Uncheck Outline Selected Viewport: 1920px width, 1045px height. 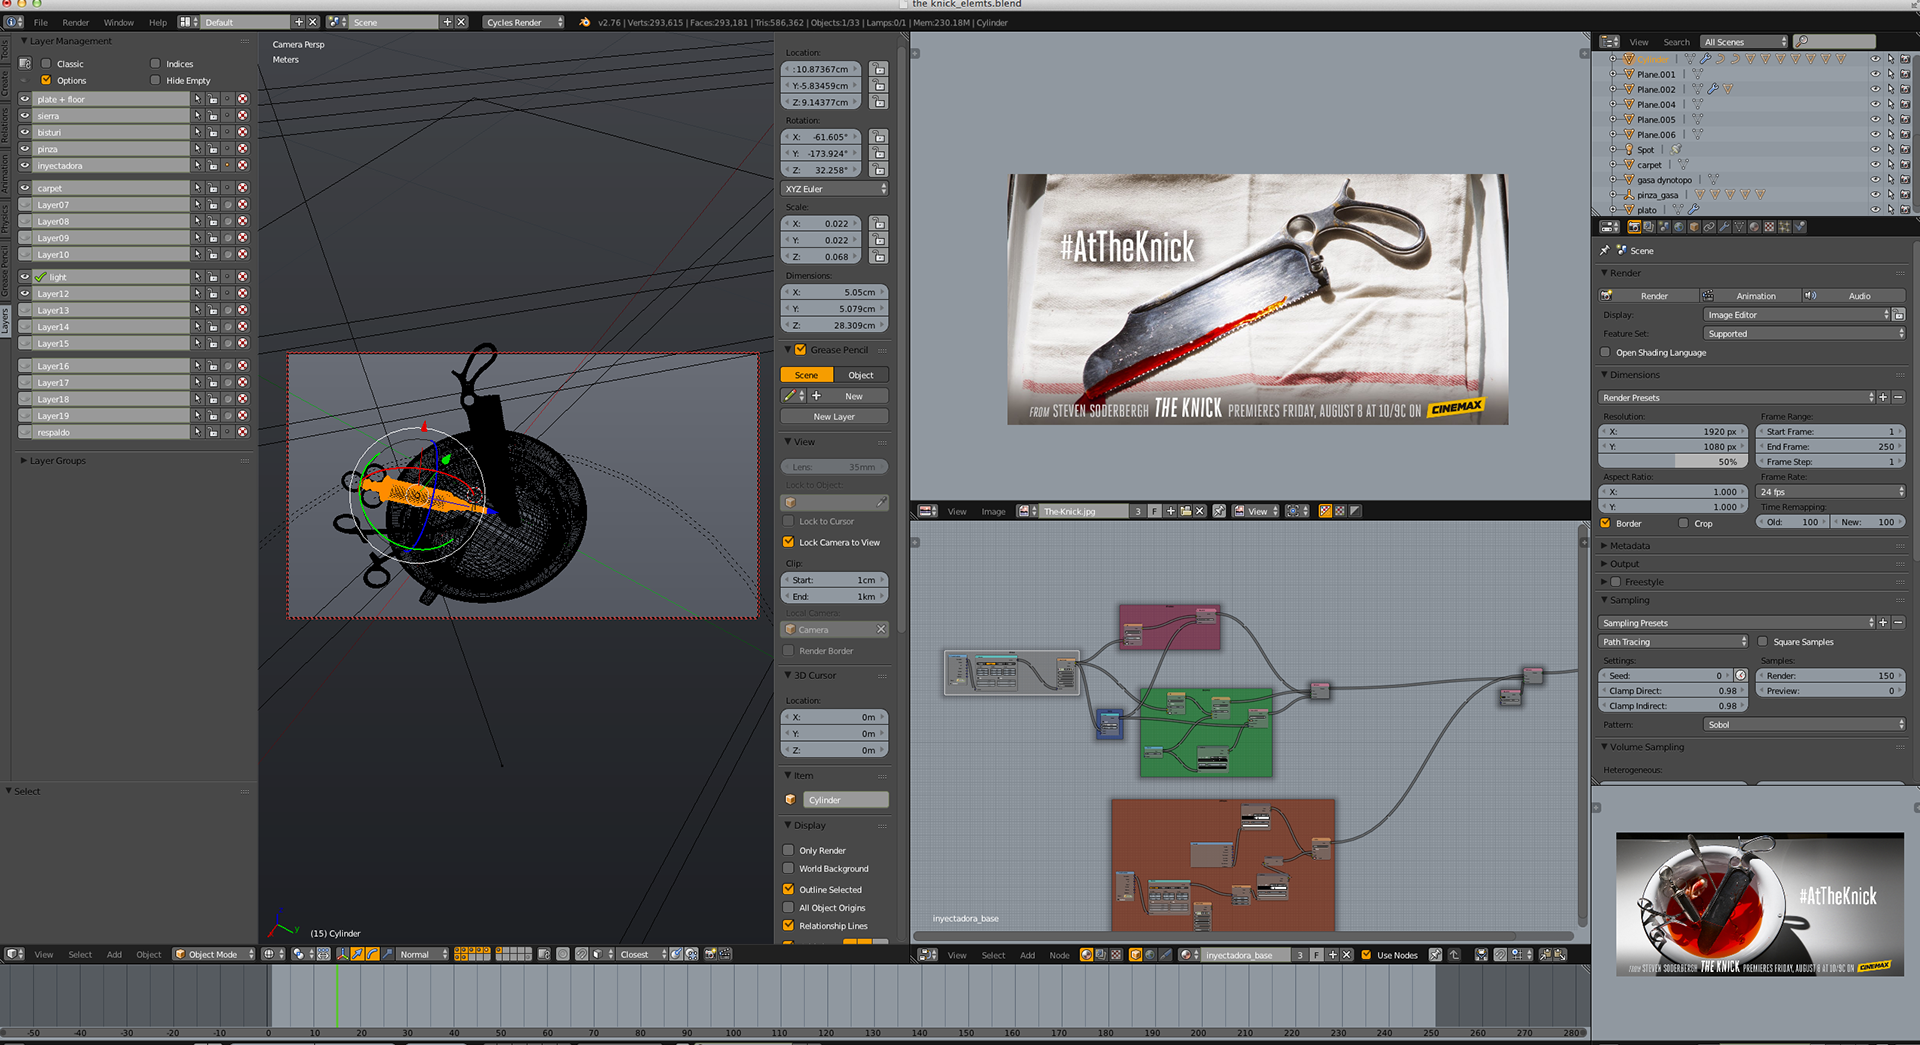click(788, 889)
